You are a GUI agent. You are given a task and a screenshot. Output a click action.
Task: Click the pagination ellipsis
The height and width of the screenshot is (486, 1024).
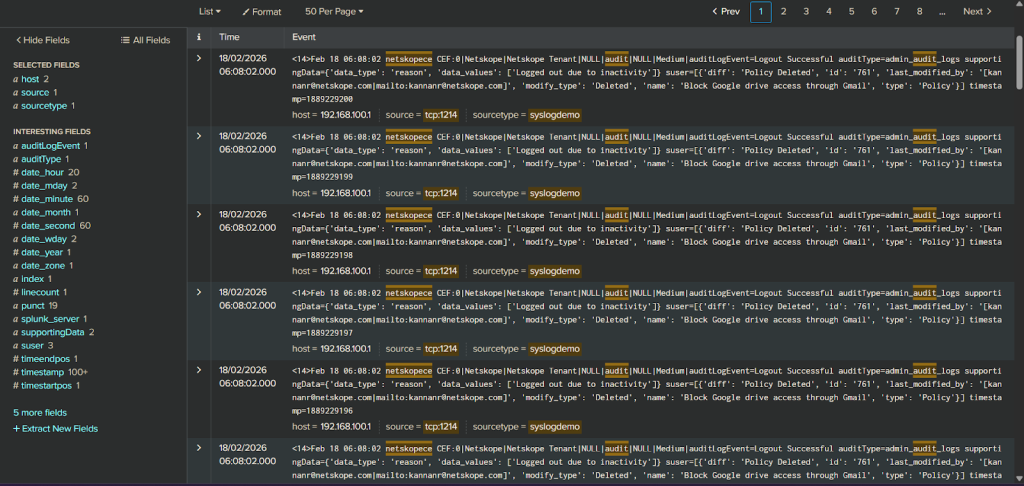tap(942, 11)
